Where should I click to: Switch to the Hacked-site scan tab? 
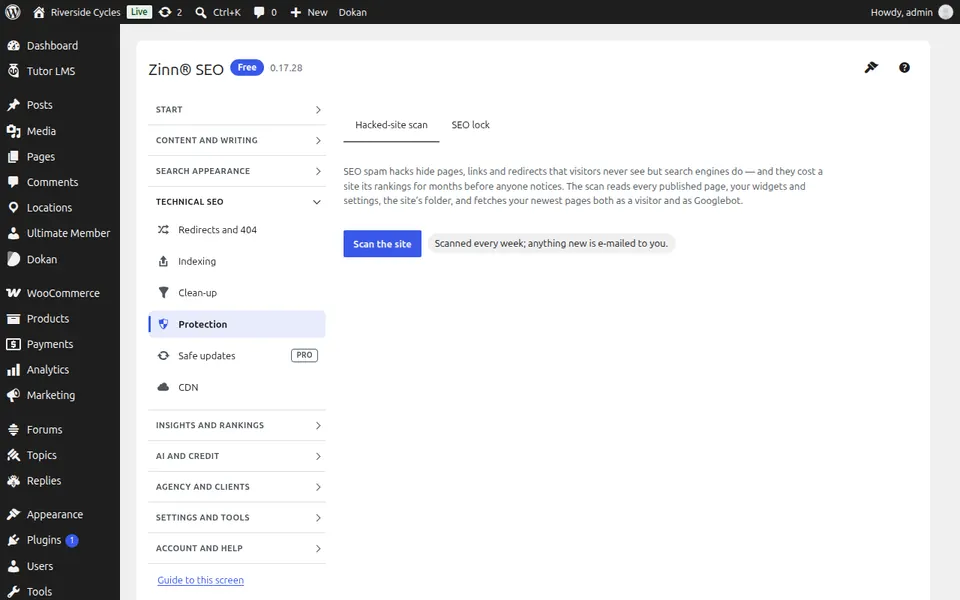coord(391,125)
